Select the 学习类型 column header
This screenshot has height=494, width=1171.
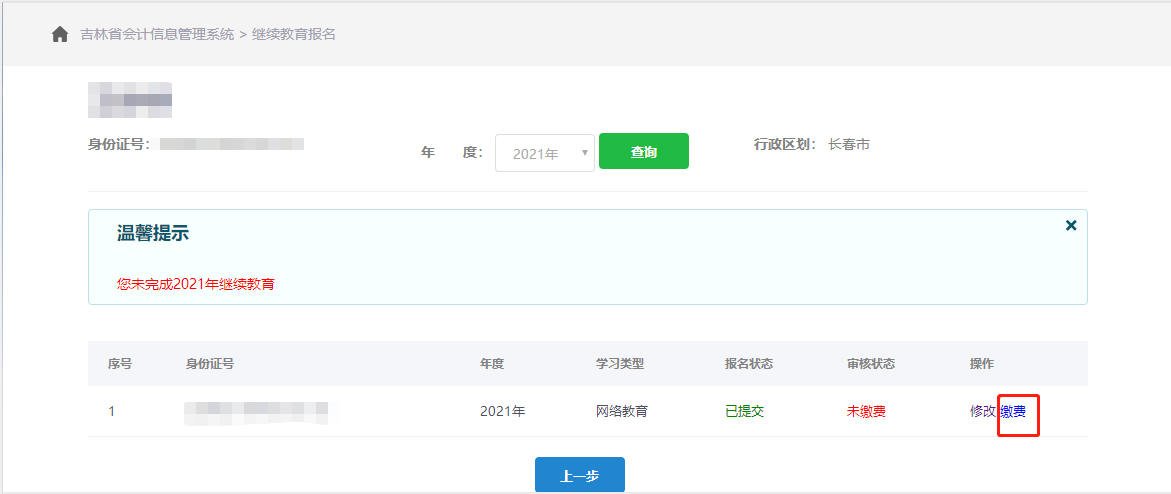620,364
